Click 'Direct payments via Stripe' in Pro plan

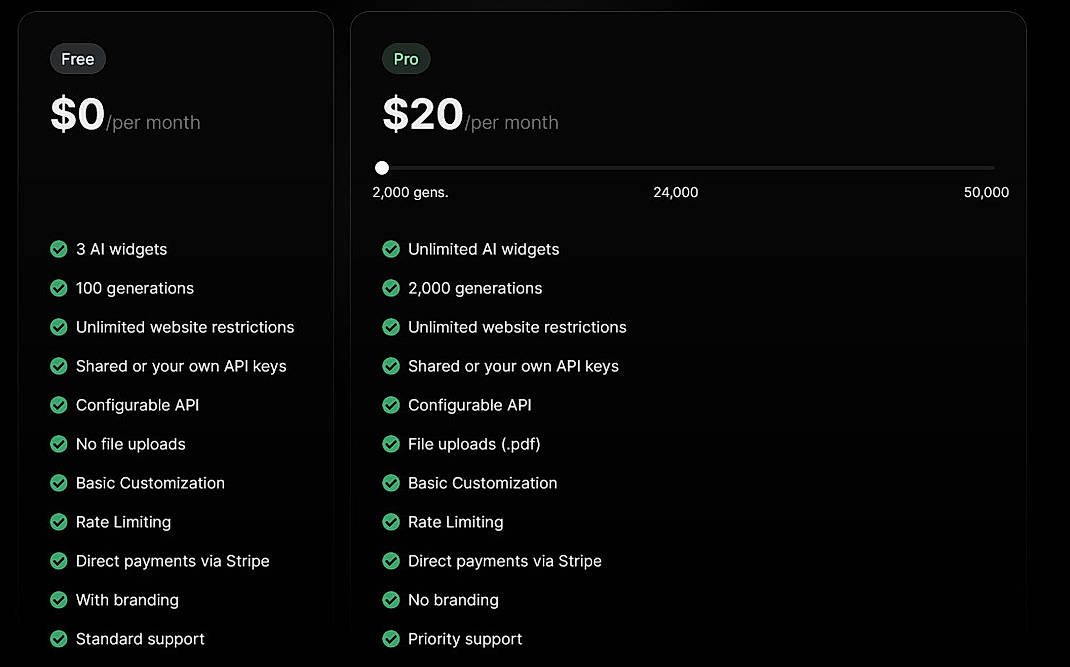coord(505,561)
